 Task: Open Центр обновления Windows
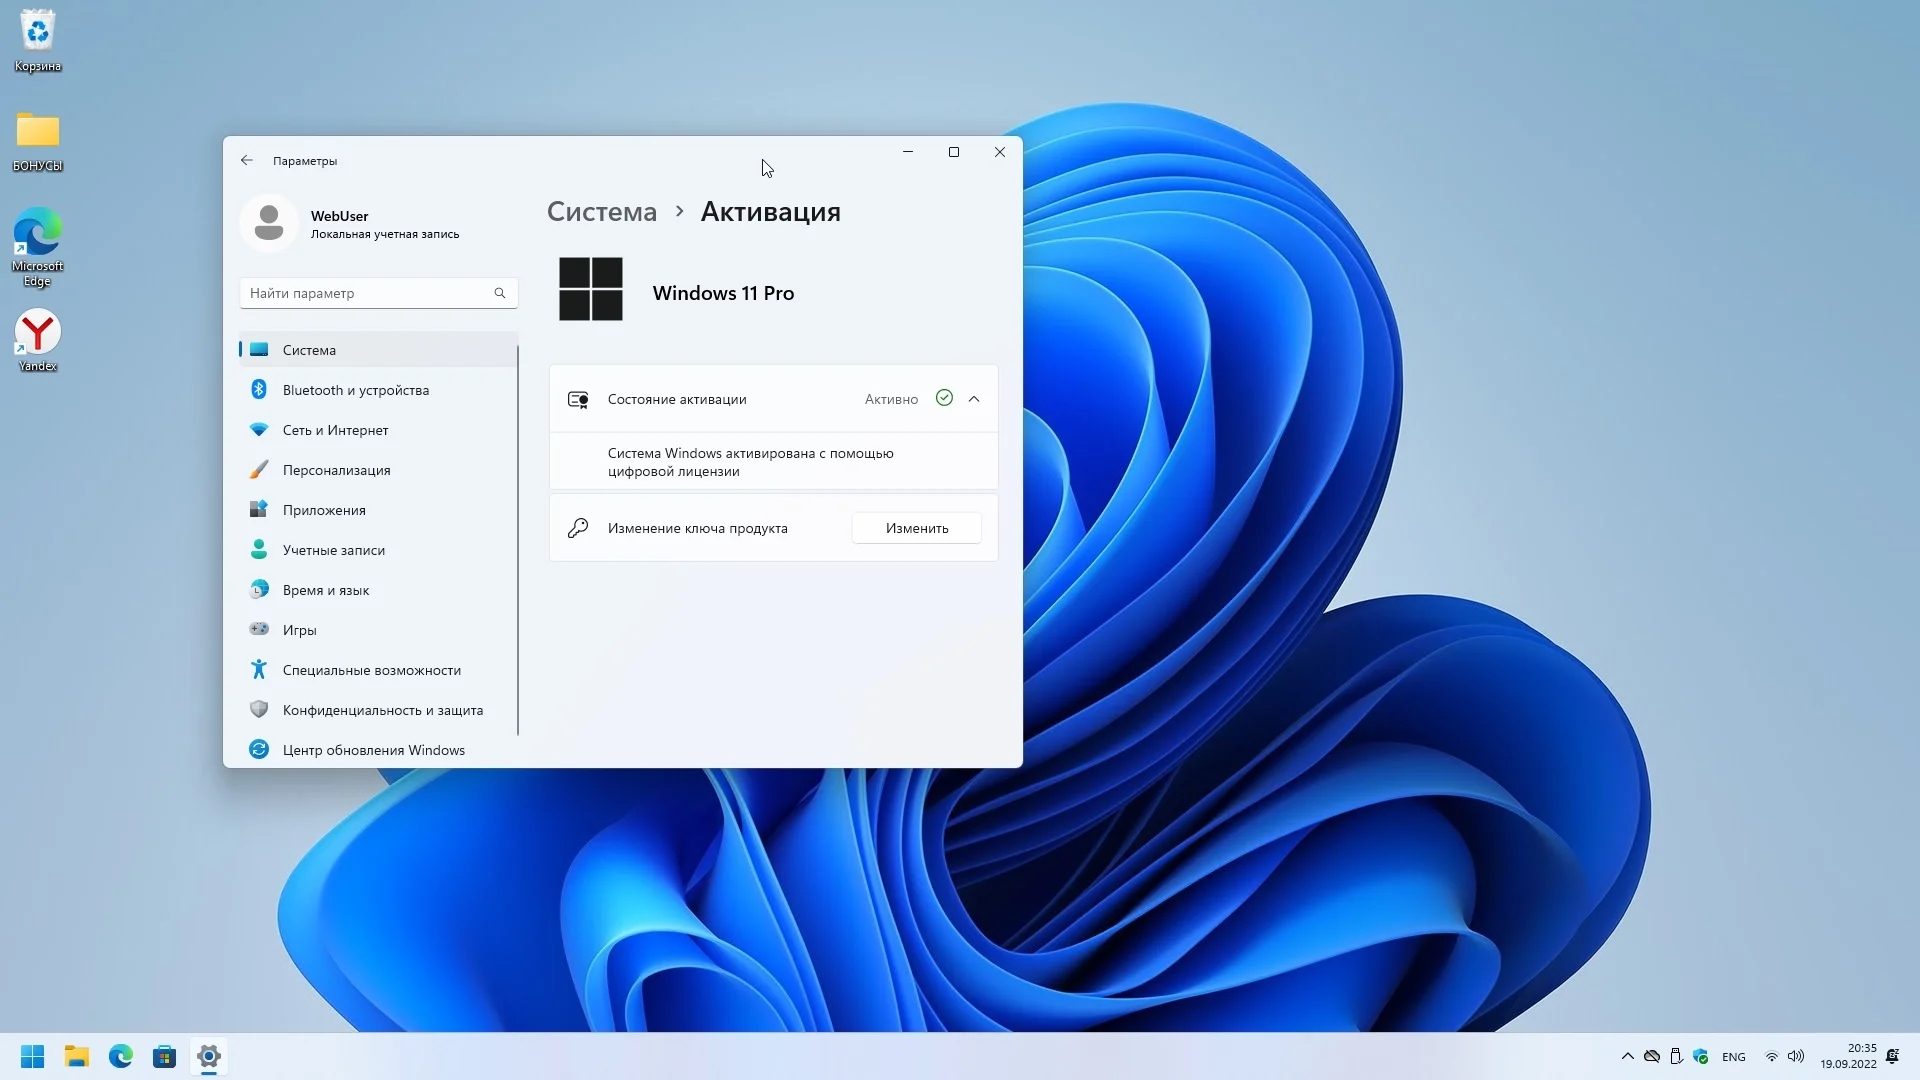click(x=373, y=750)
